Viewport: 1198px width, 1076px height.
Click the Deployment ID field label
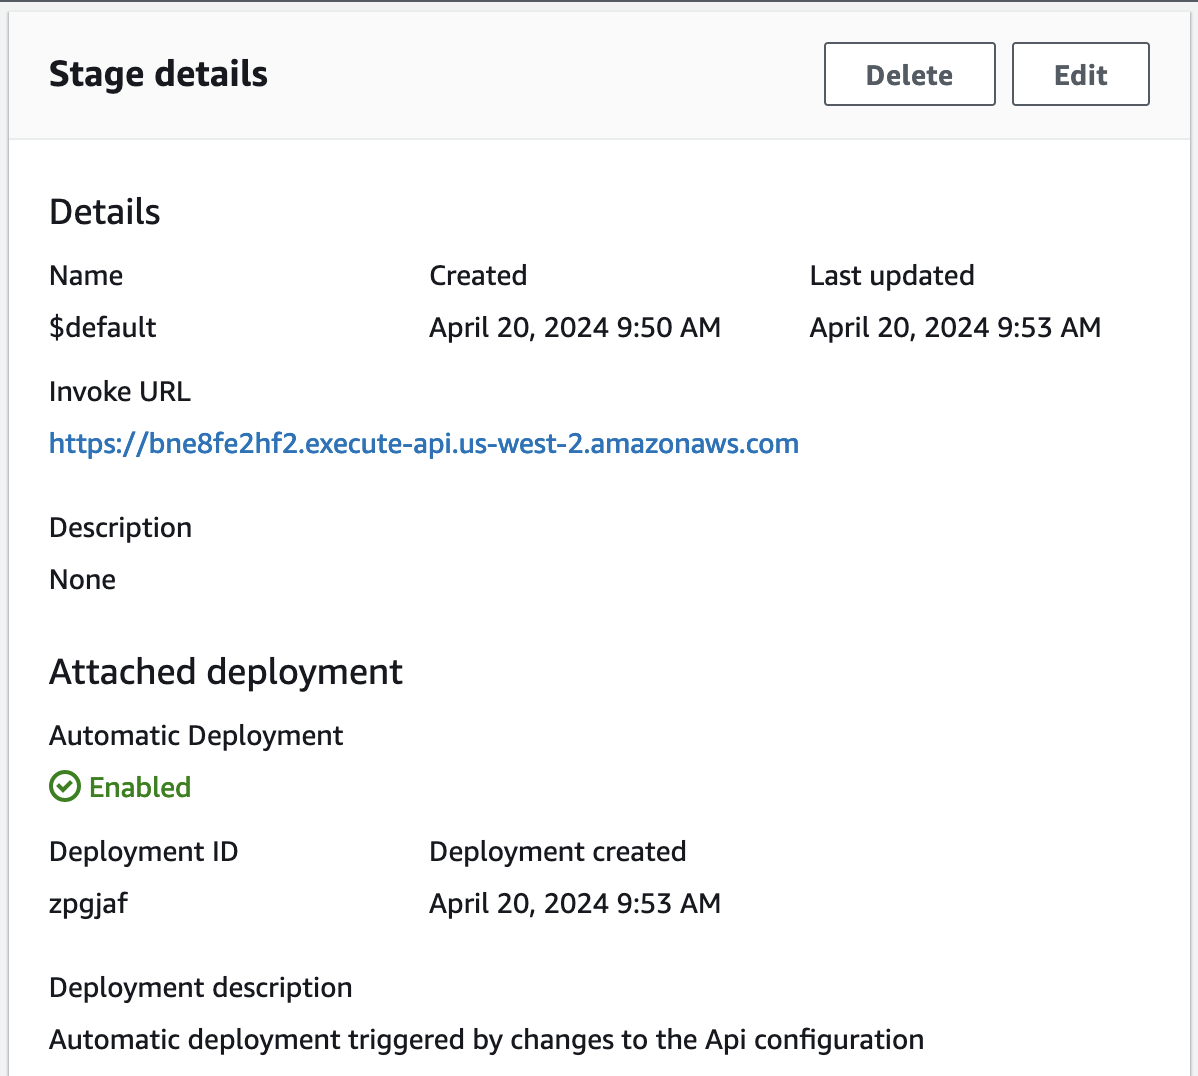pyautogui.click(x=144, y=851)
